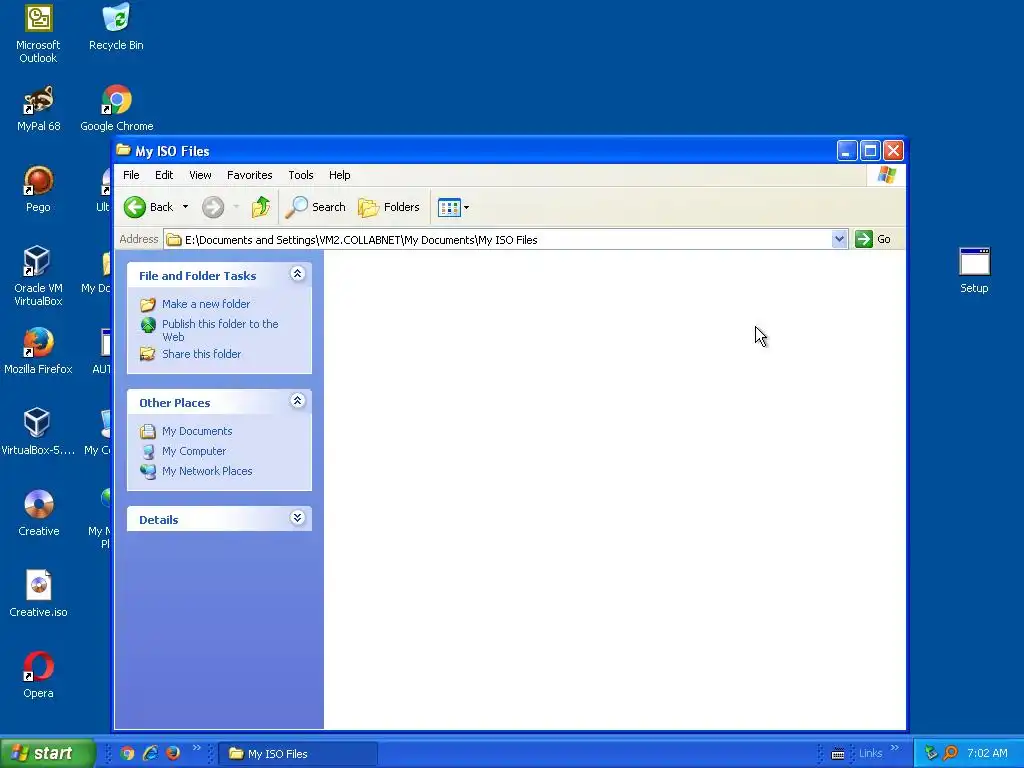This screenshot has height=768, width=1024.
Task: Expand the Quick Launch overflow chevron
Action: 197,748
